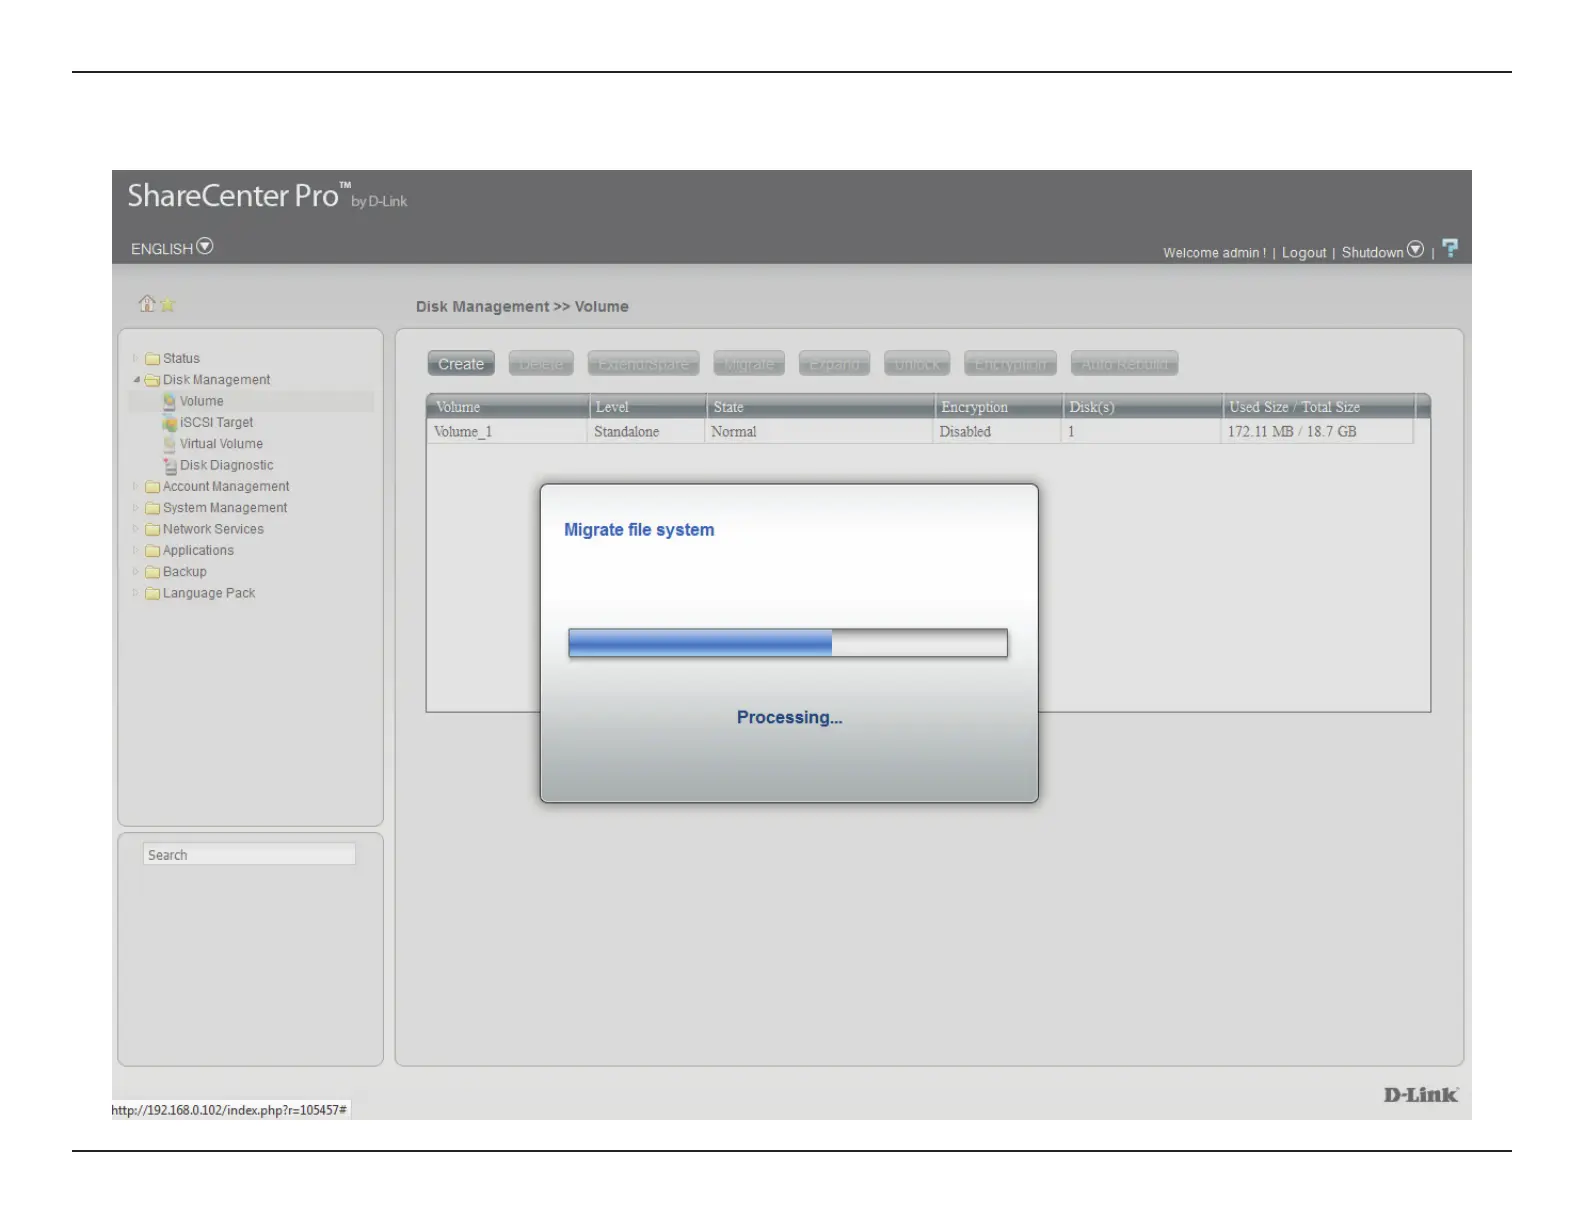The image size is (1584, 1224).
Task: Collapse the Disk Management tree node
Action: point(136,380)
